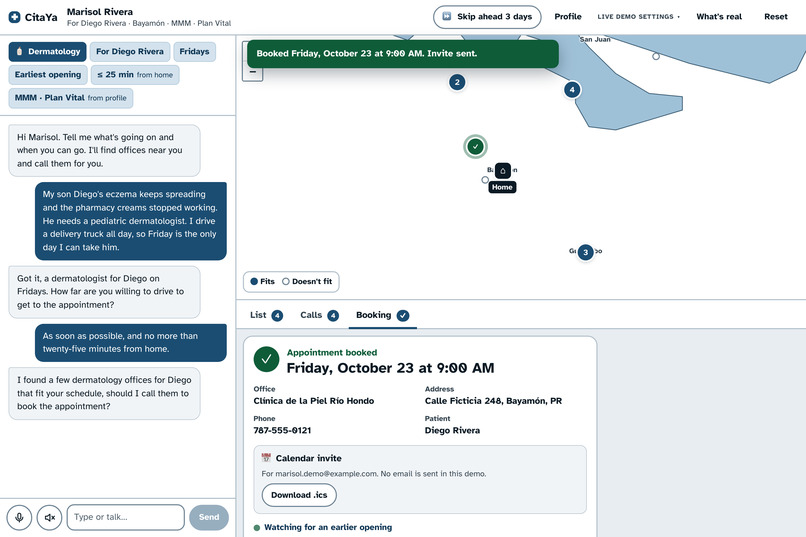Toggle the muted speaker icon

[x=49, y=517]
